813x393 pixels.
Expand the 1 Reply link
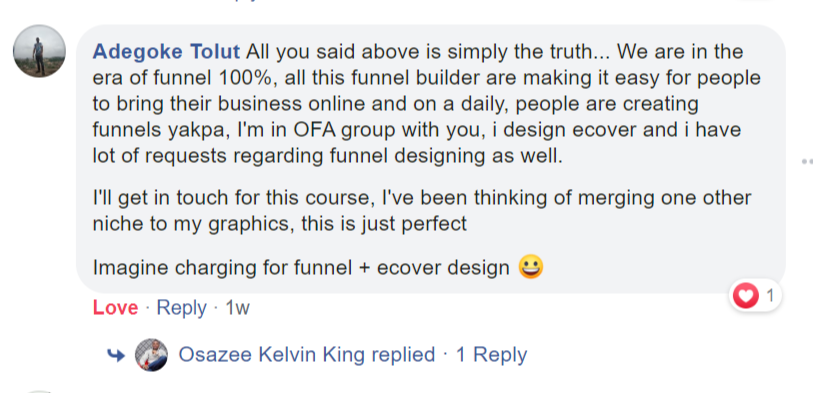[491, 355]
